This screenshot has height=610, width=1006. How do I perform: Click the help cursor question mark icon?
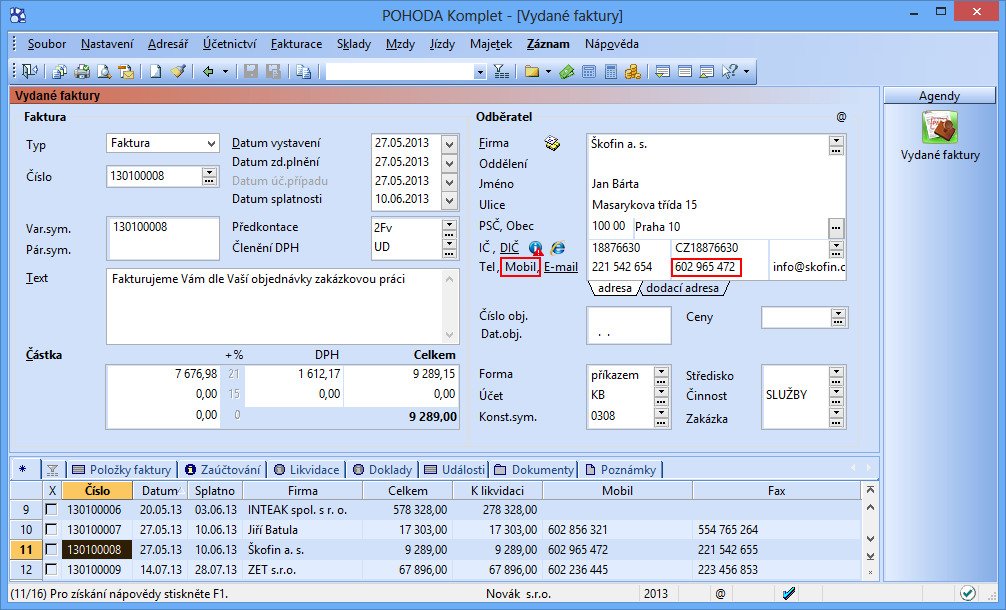pyautogui.click(x=729, y=71)
